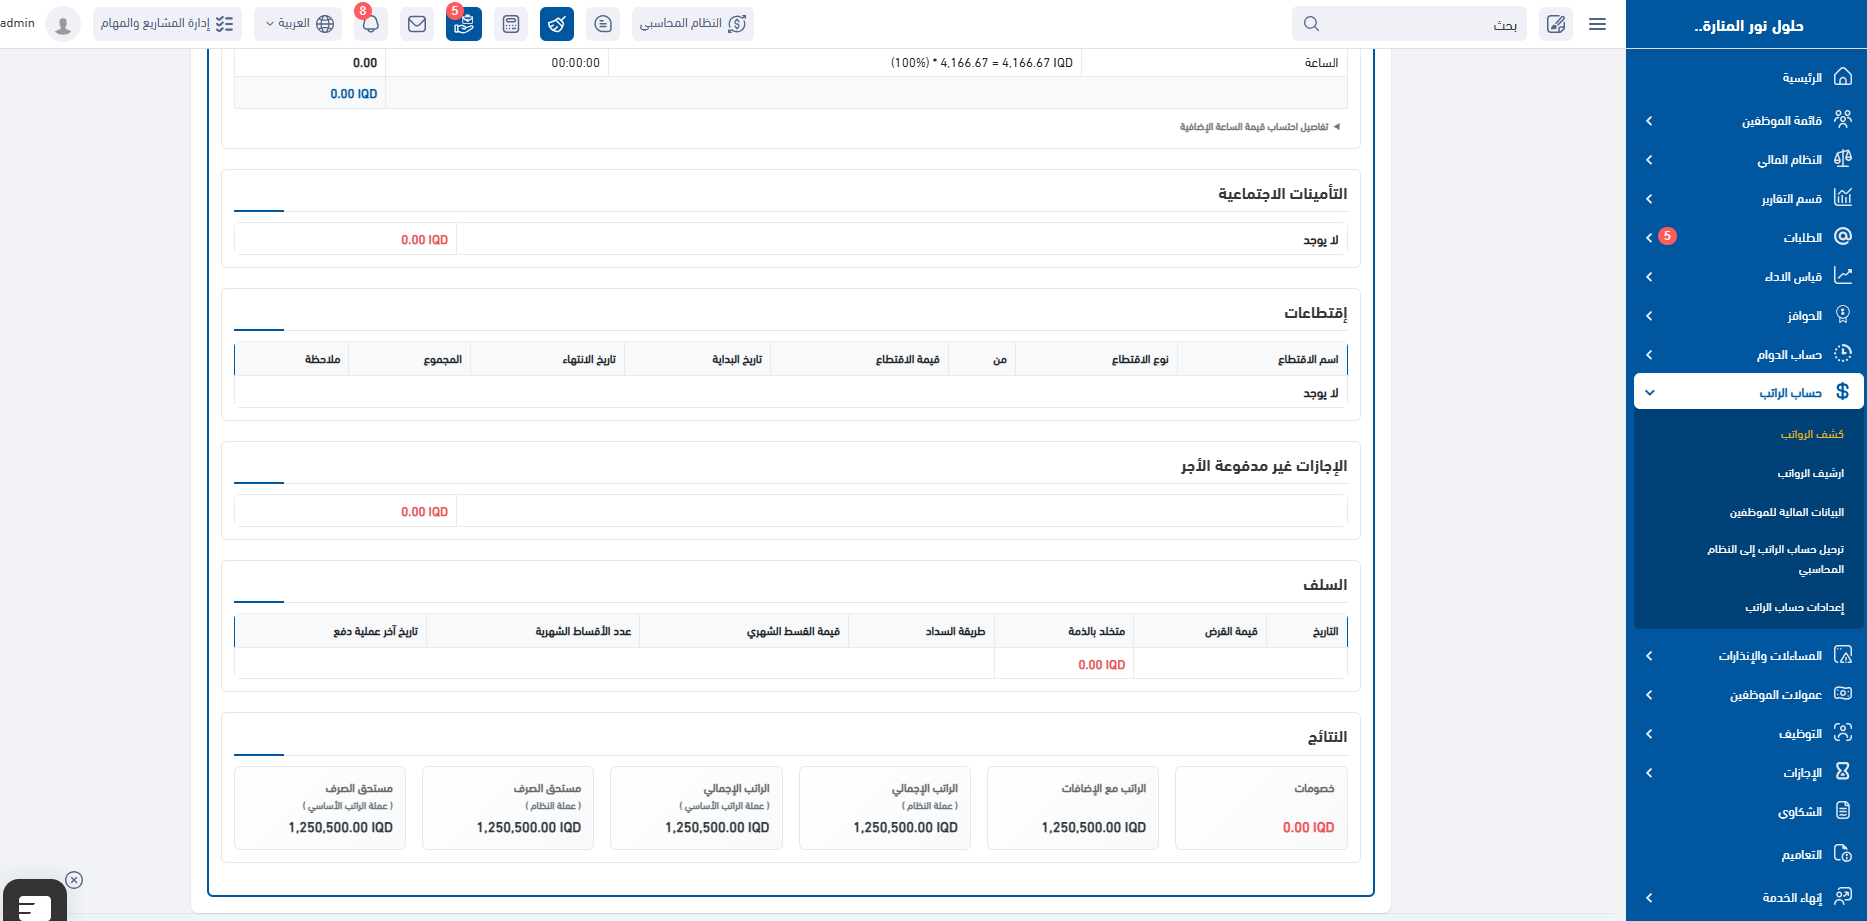Click in the بحث search field

click(1409, 24)
